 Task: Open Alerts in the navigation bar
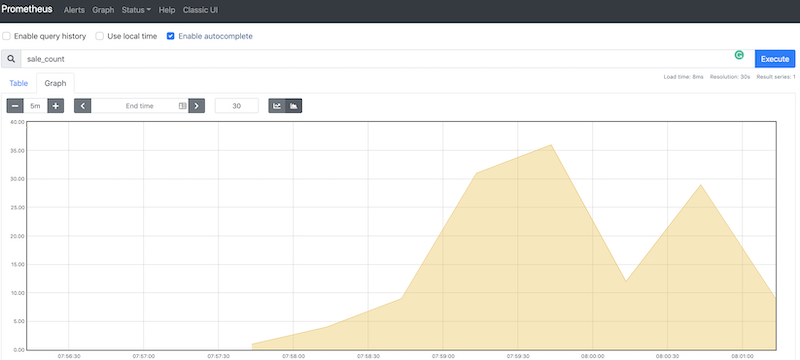coord(74,10)
